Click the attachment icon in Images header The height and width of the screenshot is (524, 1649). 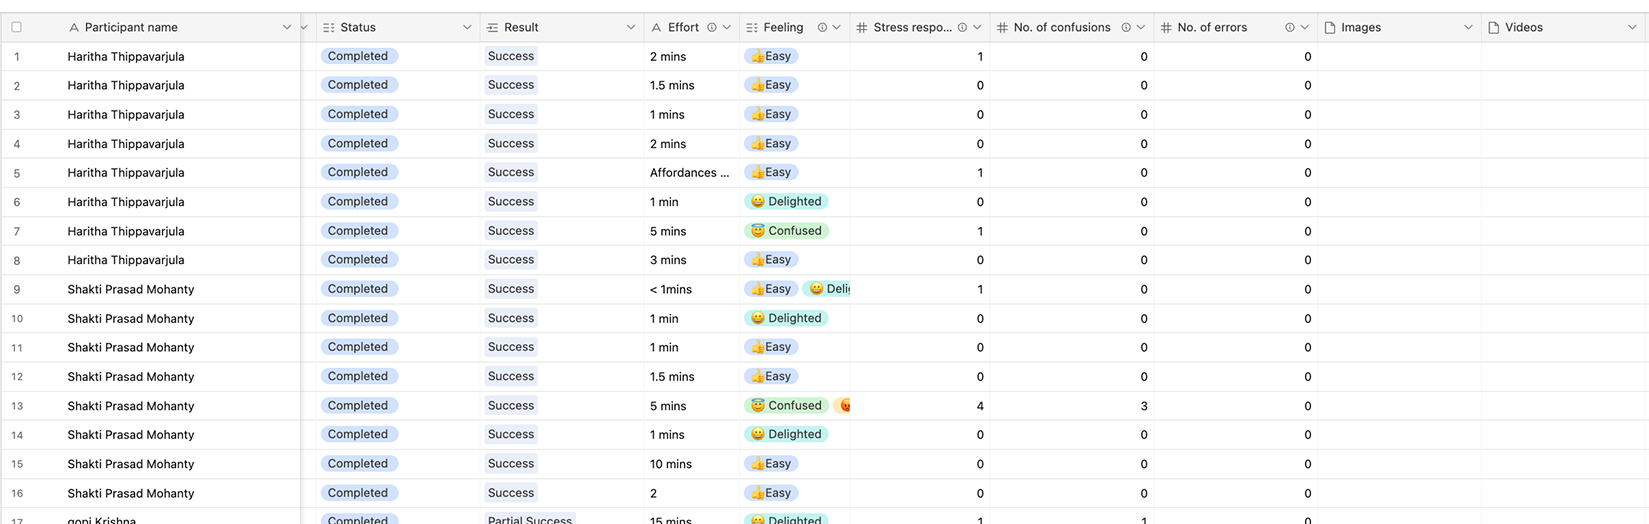(1330, 28)
